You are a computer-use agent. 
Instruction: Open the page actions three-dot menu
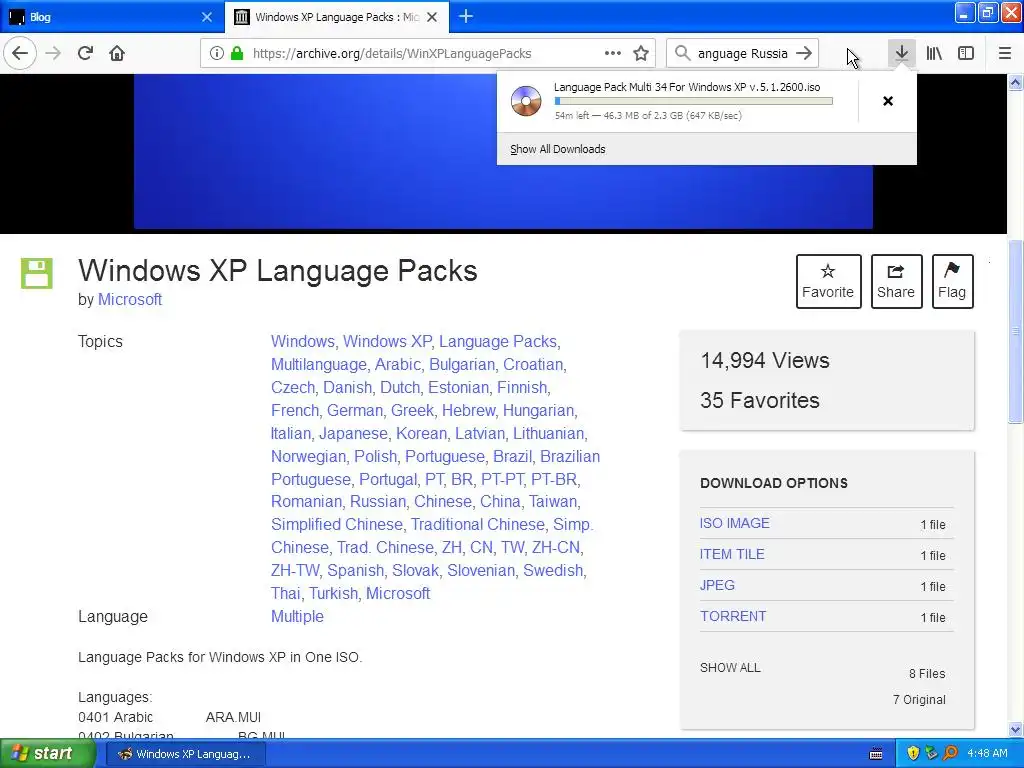(613, 54)
